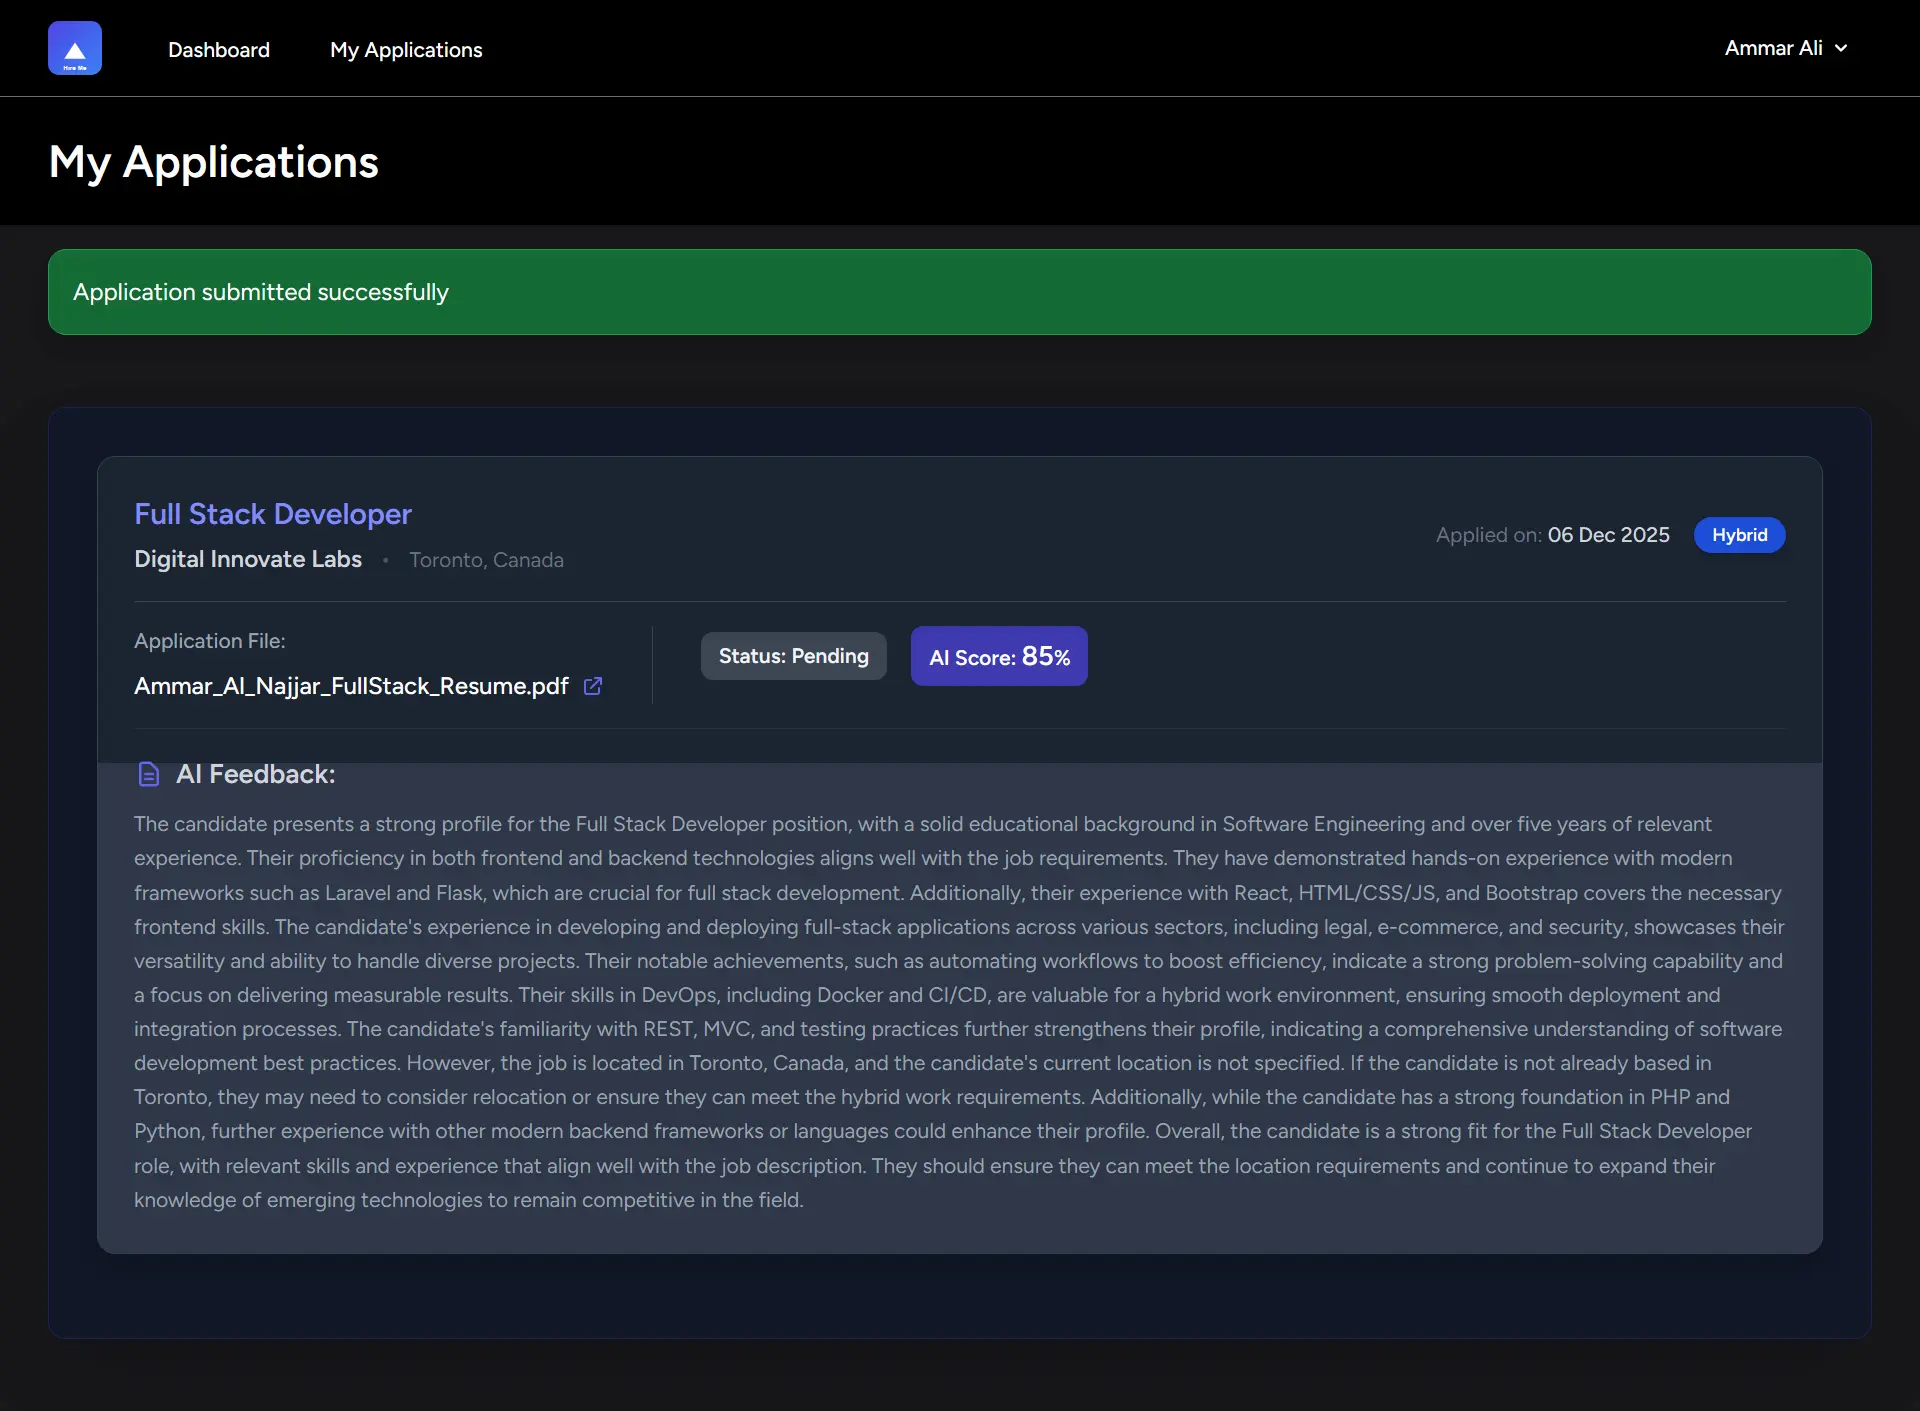
Task: Click the Hybrid work type tag
Action: tap(1739, 535)
